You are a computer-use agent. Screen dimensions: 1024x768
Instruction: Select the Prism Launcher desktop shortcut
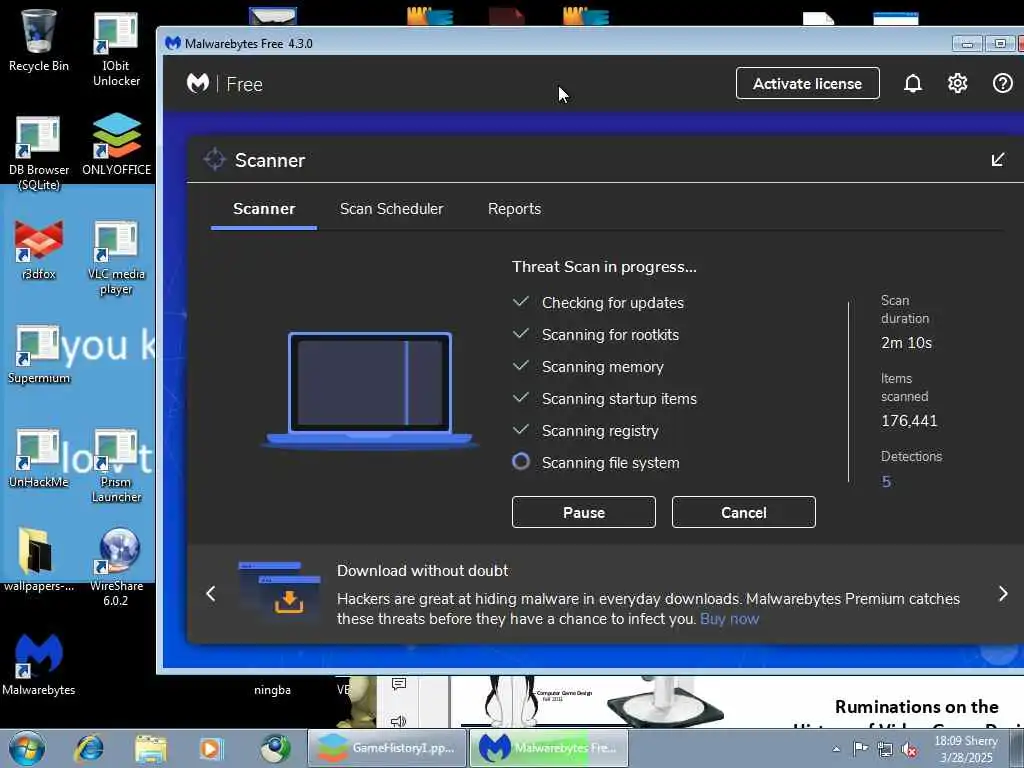coord(116,466)
